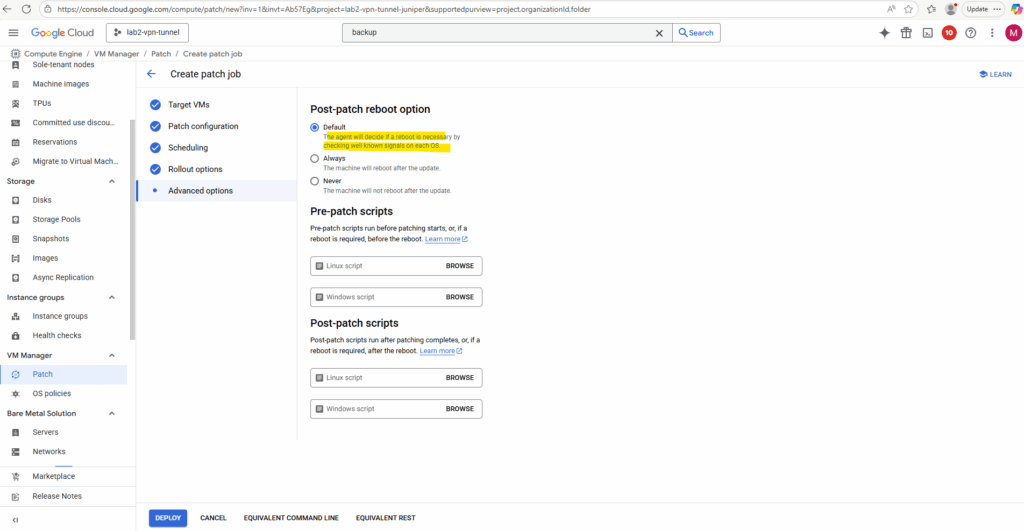The image size is (1024, 531).
Task: Open Learn more link under Pre-patch scripts
Action: tap(446, 239)
